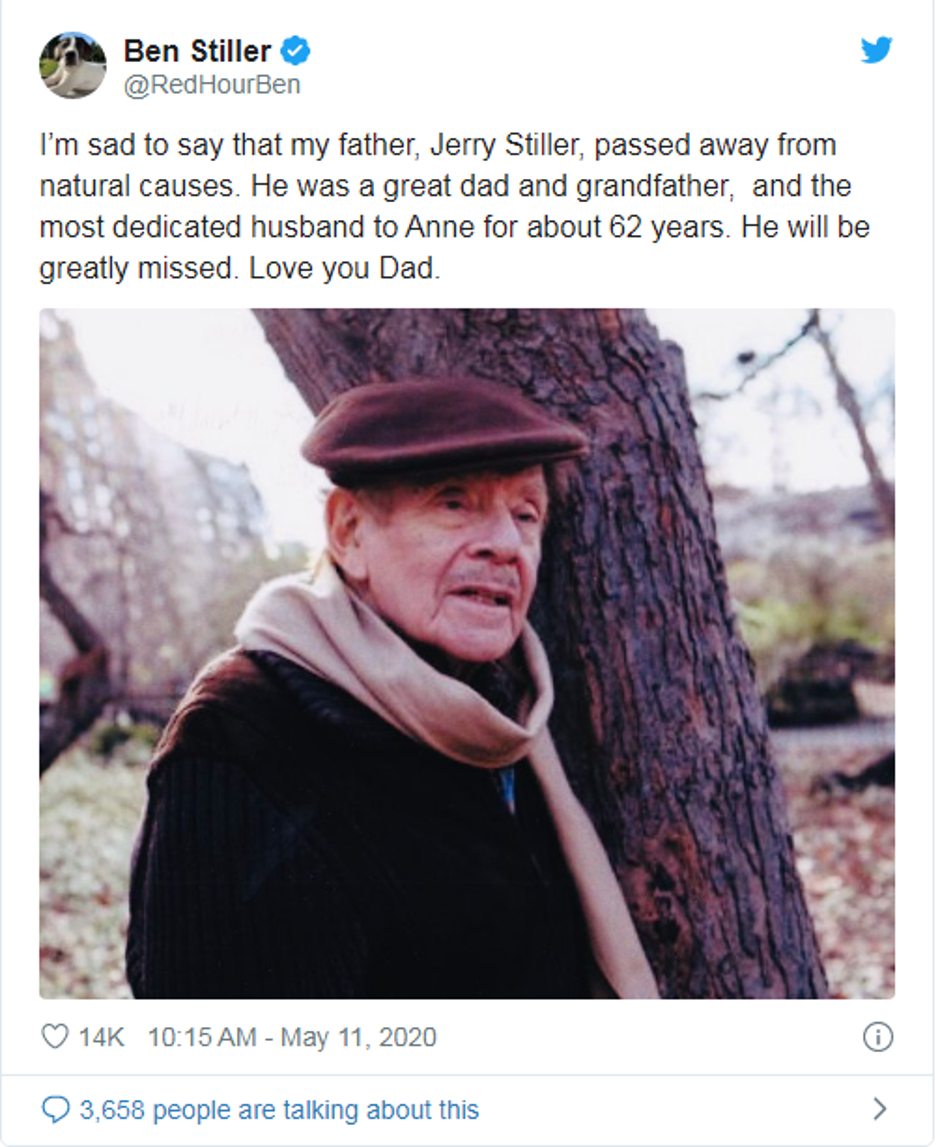
Task: Click the speech bubble conversation icon
Action: (x=56, y=1109)
